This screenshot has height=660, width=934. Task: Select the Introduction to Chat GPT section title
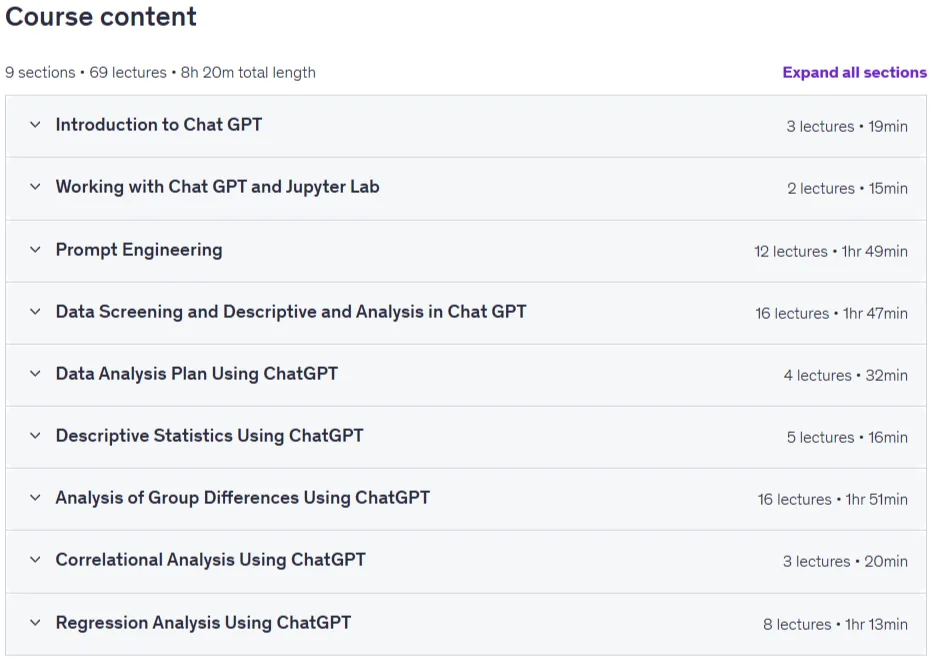click(x=158, y=124)
